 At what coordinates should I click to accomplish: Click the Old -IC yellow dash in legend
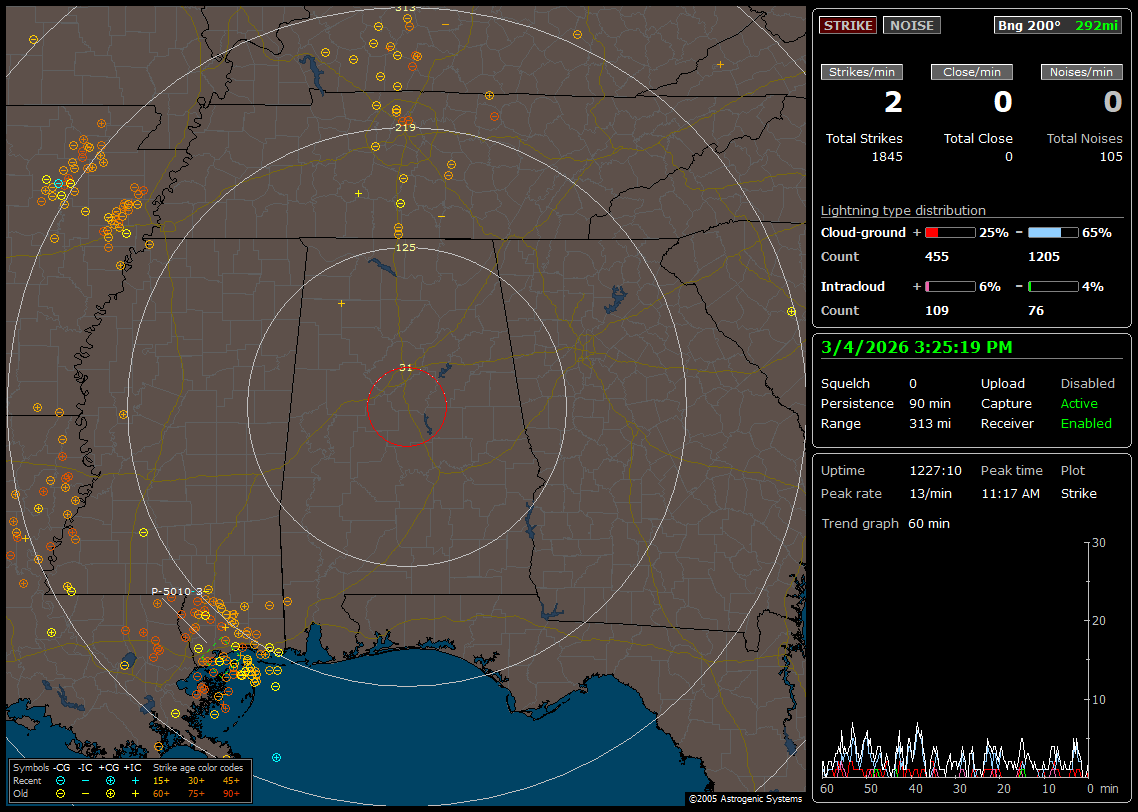85,793
